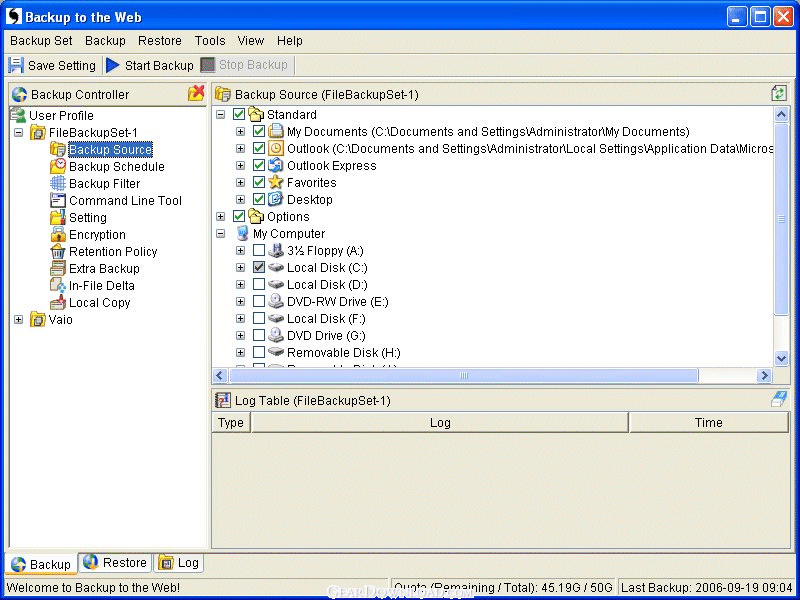Click the Vaio backup set folder icon
Screen dimensions: 800x600
click(x=38, y=320)
